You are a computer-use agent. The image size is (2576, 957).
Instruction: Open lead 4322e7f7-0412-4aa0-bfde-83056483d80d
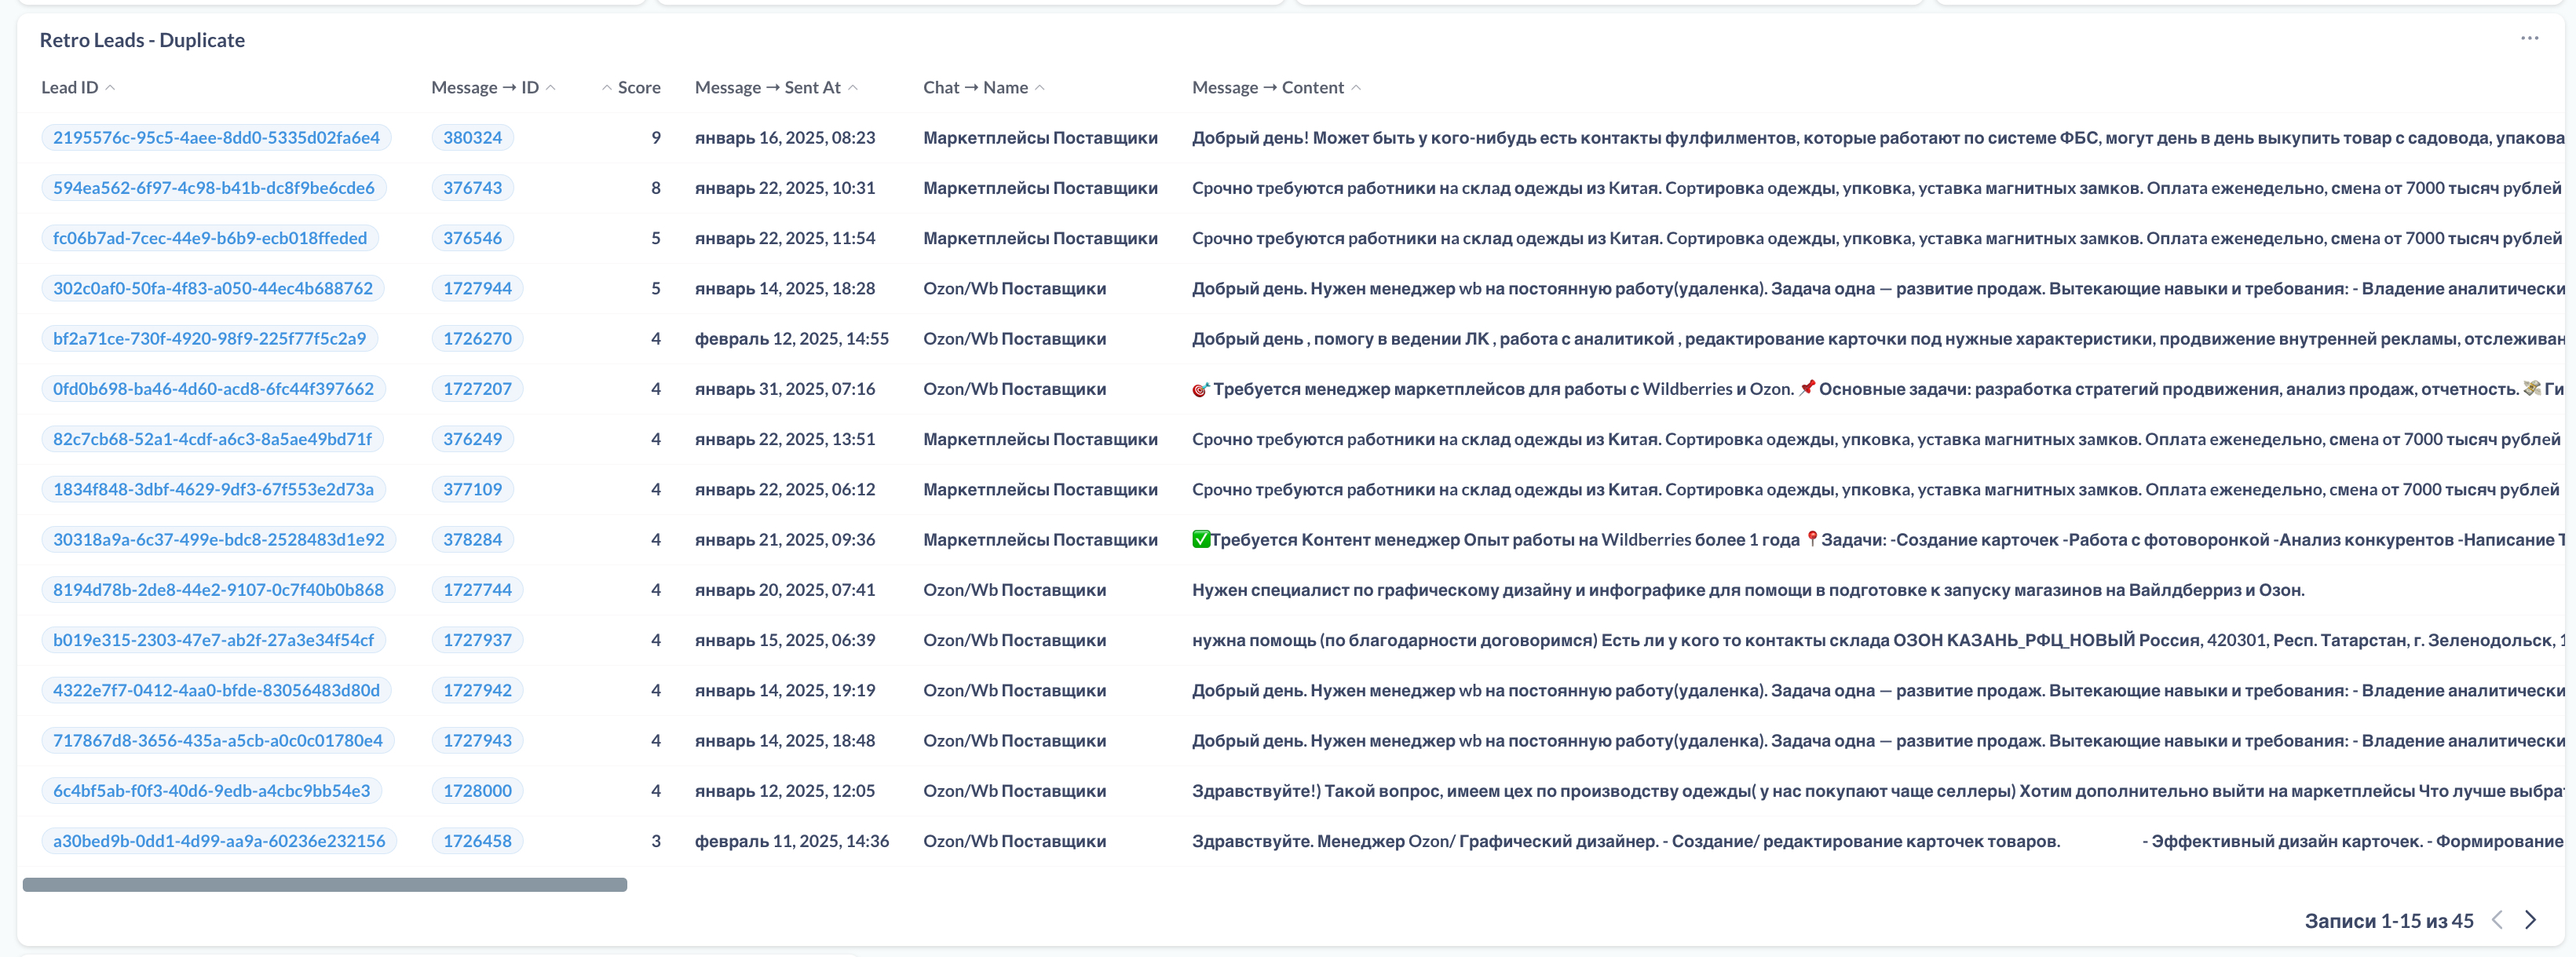(x=216, y=690)
